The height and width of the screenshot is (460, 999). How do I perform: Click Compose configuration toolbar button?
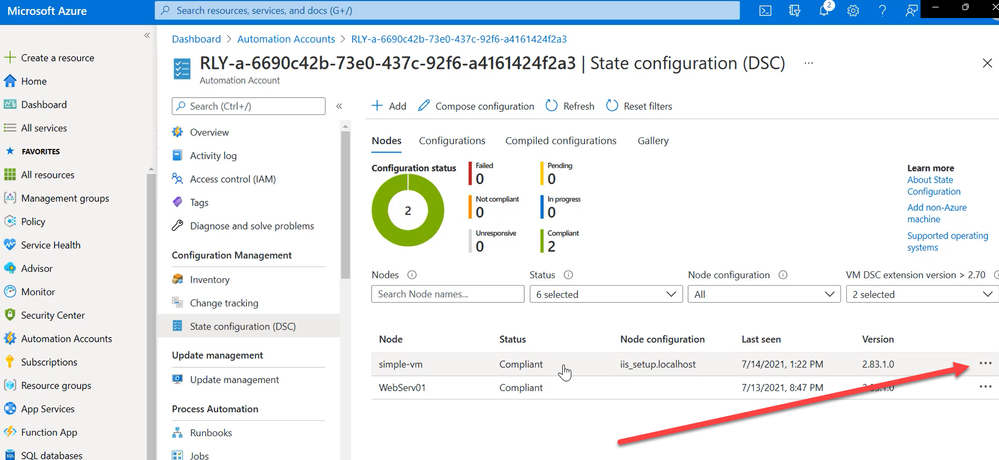click(x=476, y=106)
